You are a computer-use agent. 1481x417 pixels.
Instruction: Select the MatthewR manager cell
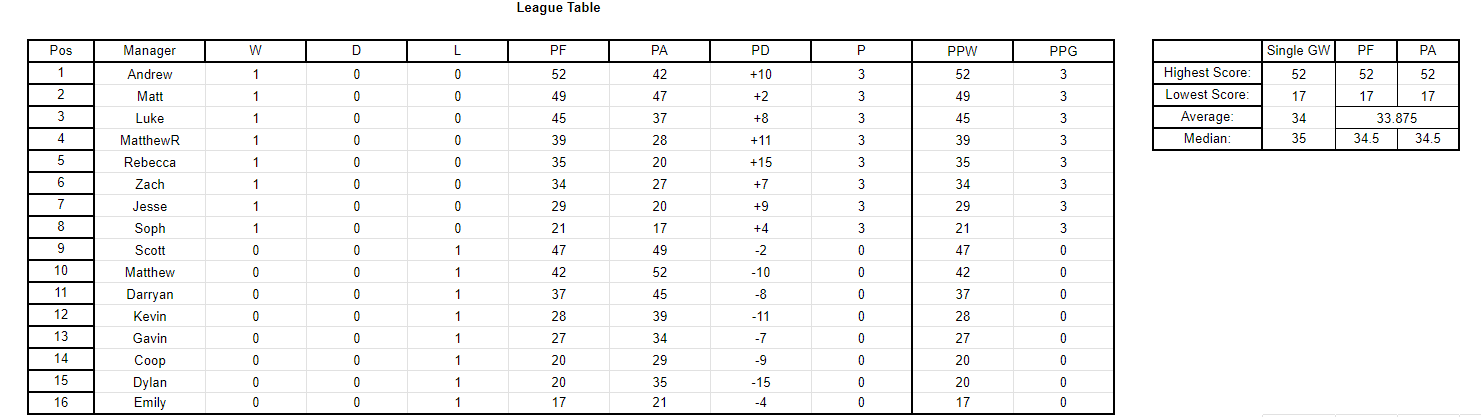(x=150, y=140)
